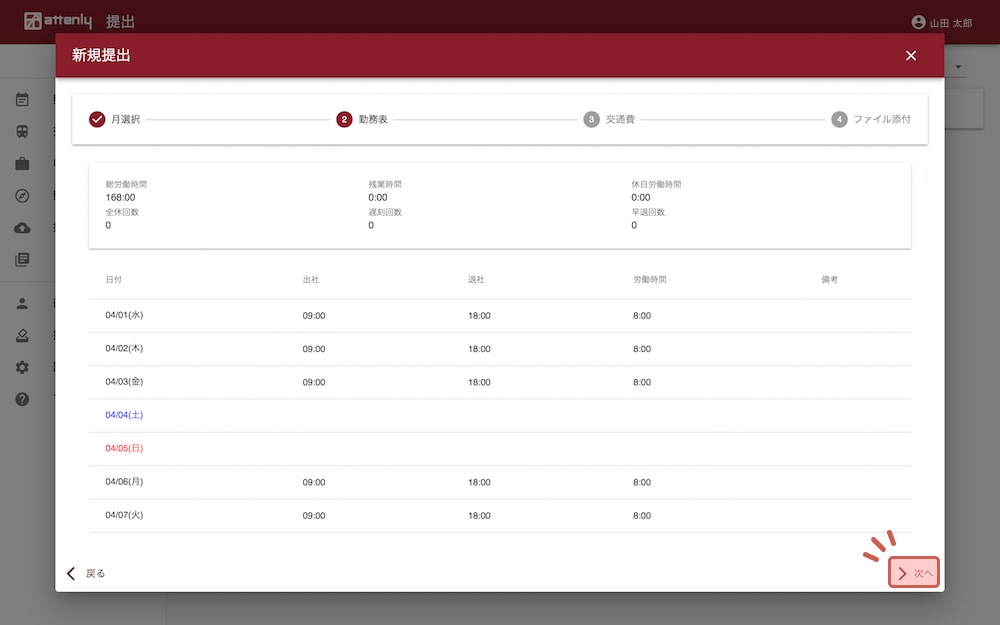The height and width of the screenshot is (625, 1000).
Task: Open the compass icon in the sidebar
Action: pos(22,196)
